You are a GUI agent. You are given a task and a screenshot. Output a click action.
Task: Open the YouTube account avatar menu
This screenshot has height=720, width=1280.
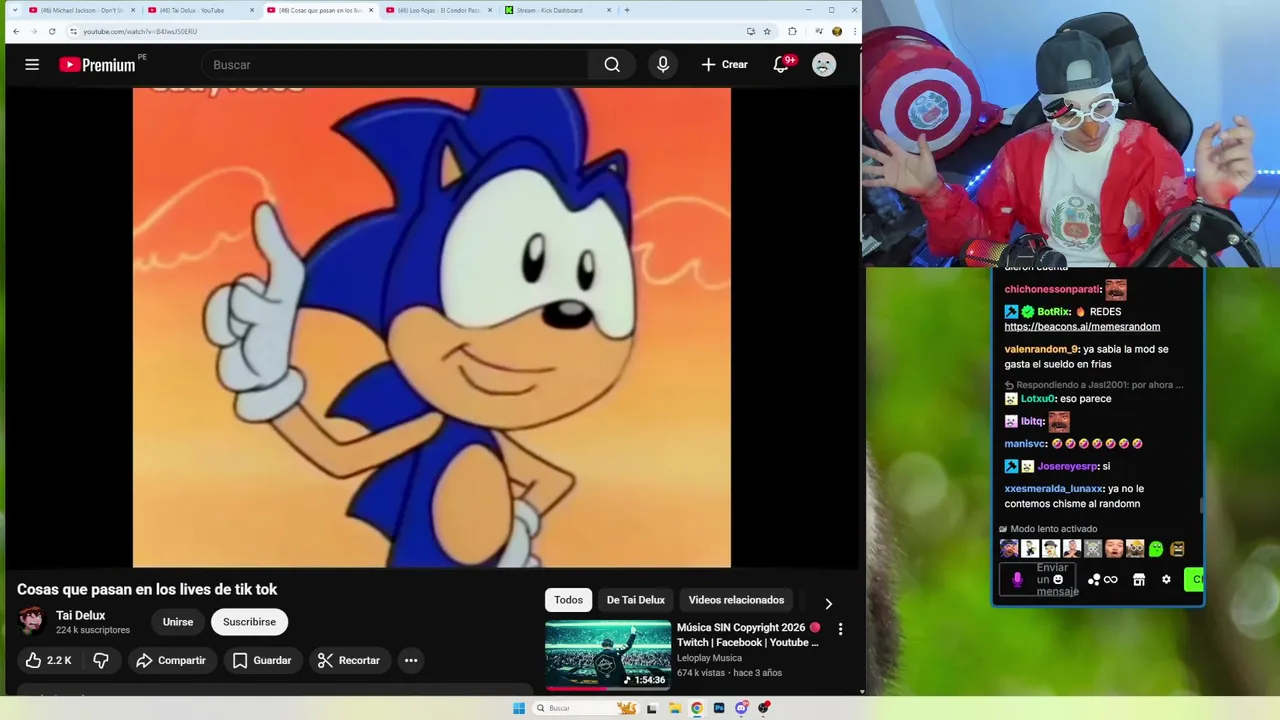[x=824, y=64]
